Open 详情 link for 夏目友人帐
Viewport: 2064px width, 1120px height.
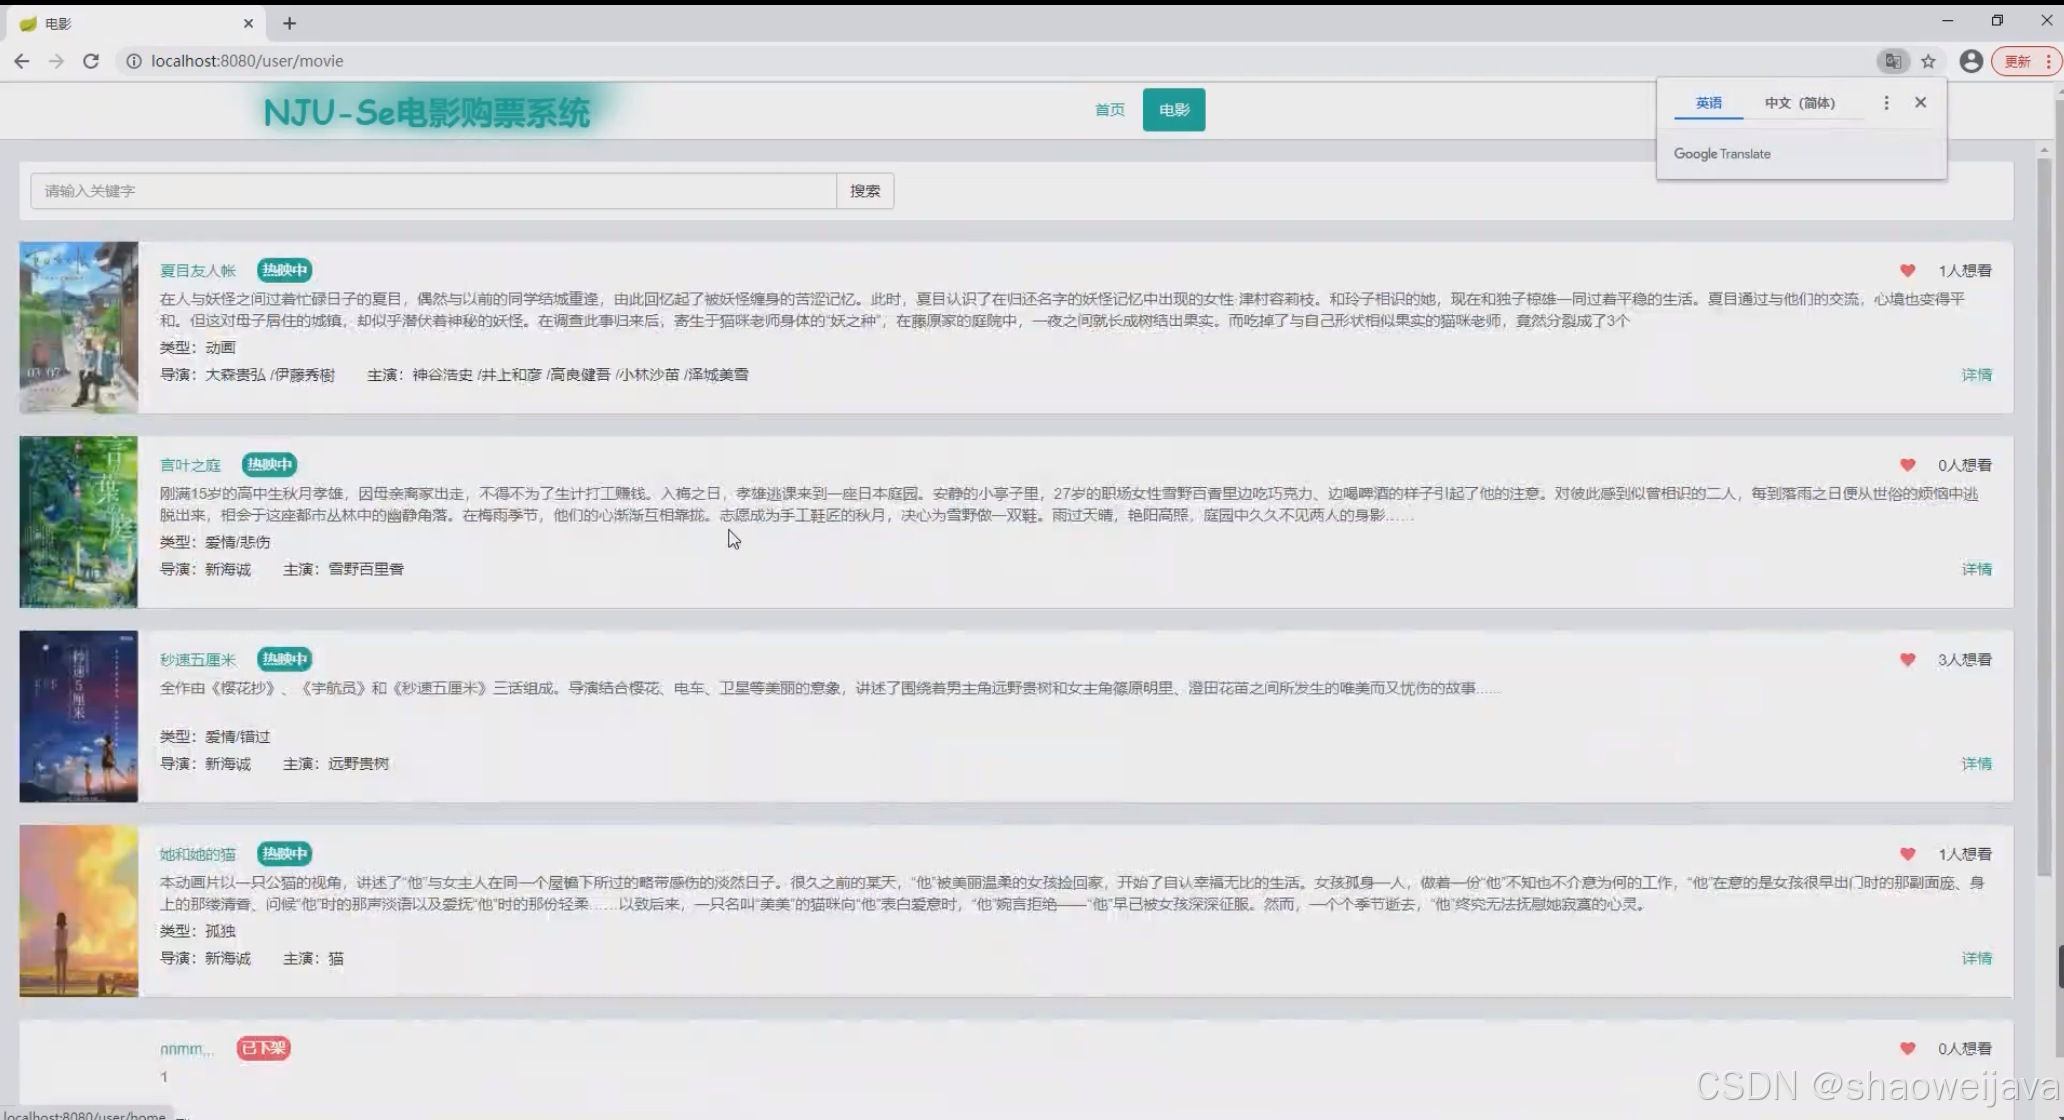(x=1976, y=375)
